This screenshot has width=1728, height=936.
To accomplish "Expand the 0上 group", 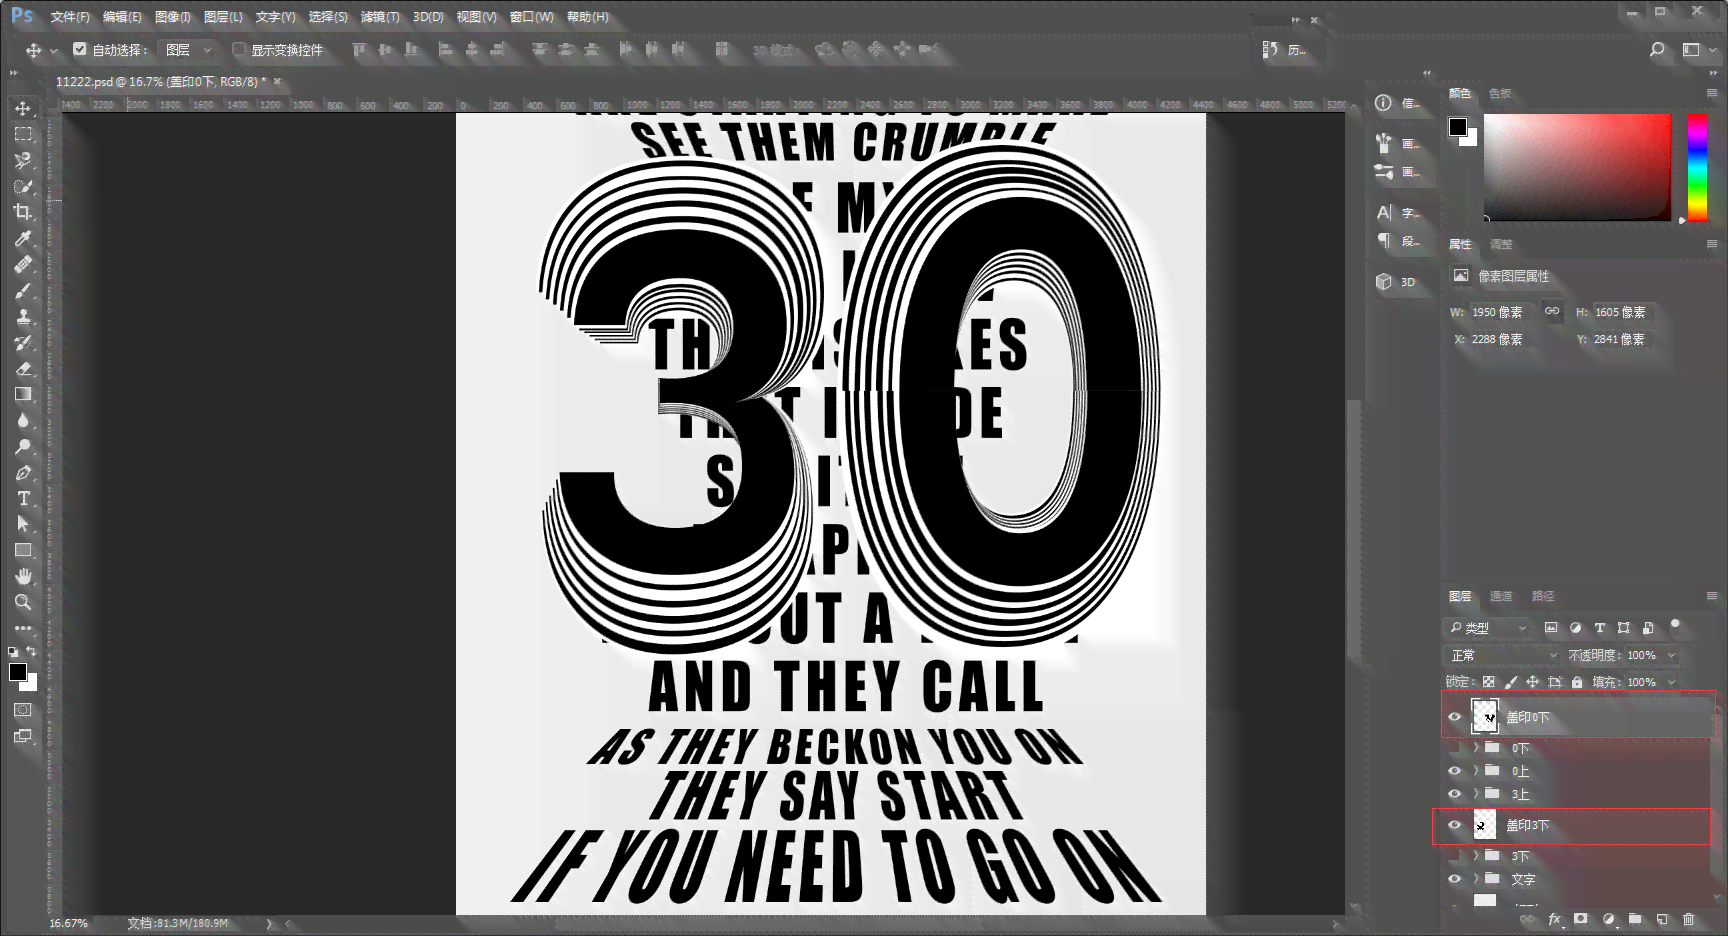I will [1476, 771].
